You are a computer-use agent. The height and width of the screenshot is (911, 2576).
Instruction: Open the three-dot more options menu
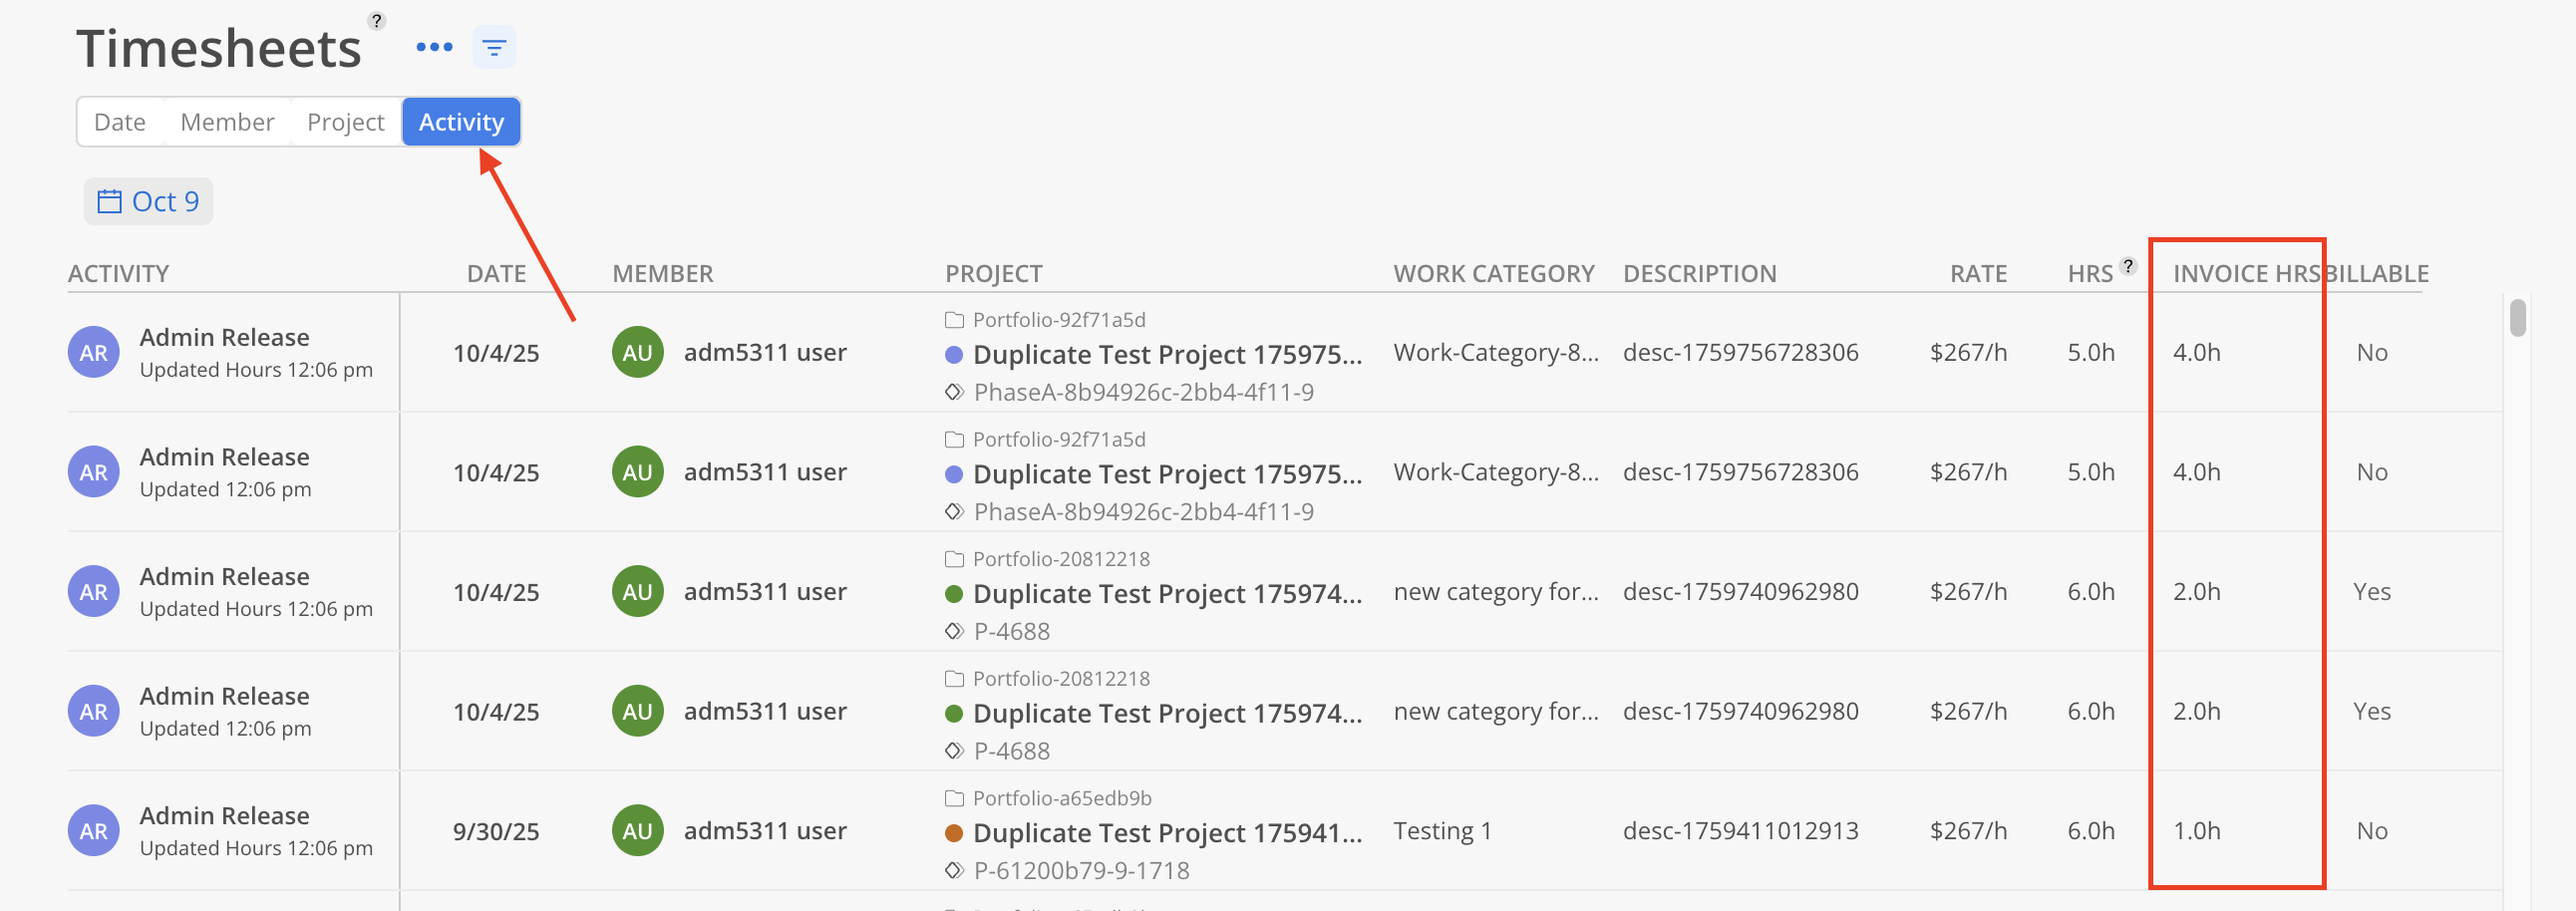(434, 47)
